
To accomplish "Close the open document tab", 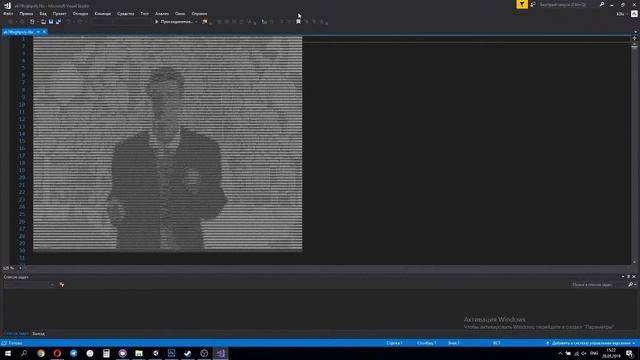I will 44,32.
